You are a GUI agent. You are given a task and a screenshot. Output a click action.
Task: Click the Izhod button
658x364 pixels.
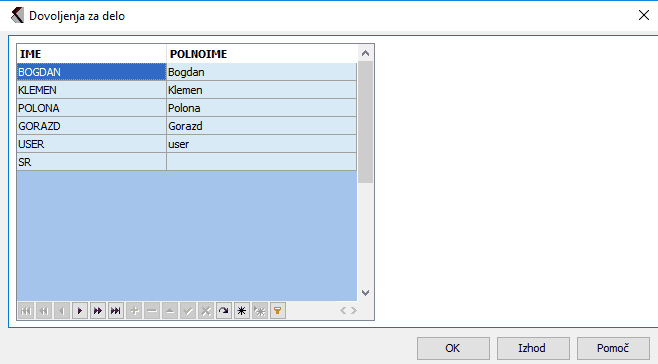click(x=533, y=348)
